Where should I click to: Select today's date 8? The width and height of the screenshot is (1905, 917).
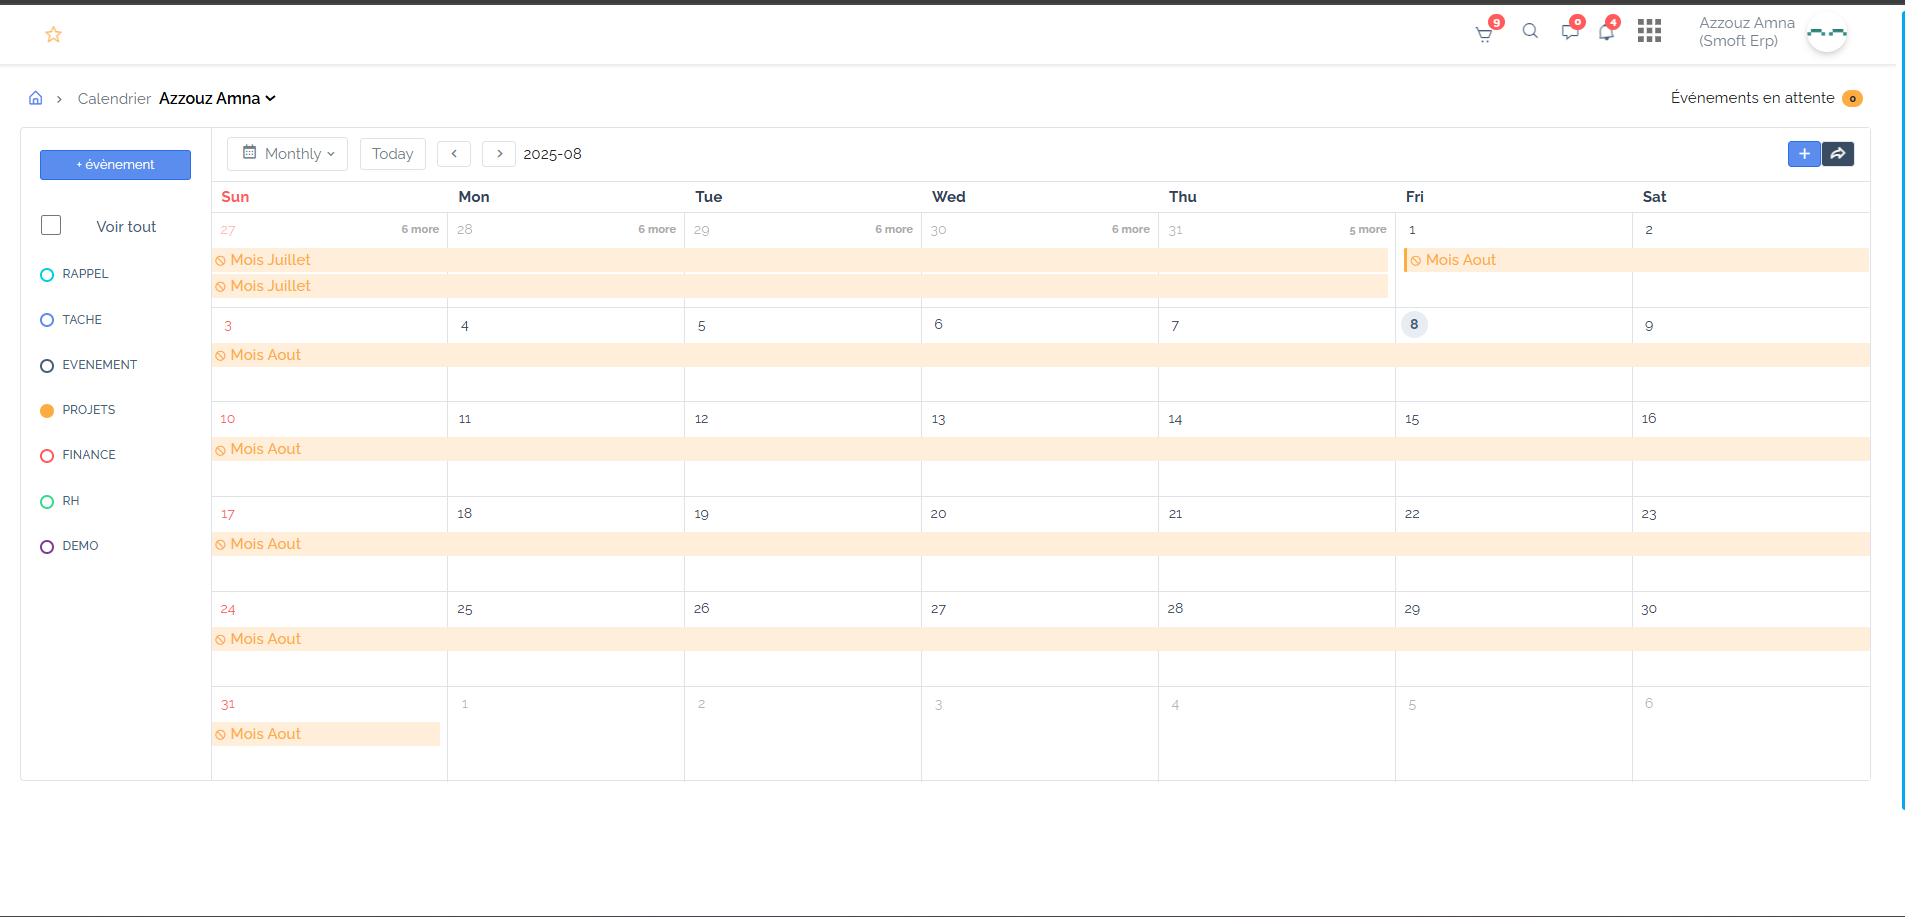pyautogui.click(x=1414, y=324)
